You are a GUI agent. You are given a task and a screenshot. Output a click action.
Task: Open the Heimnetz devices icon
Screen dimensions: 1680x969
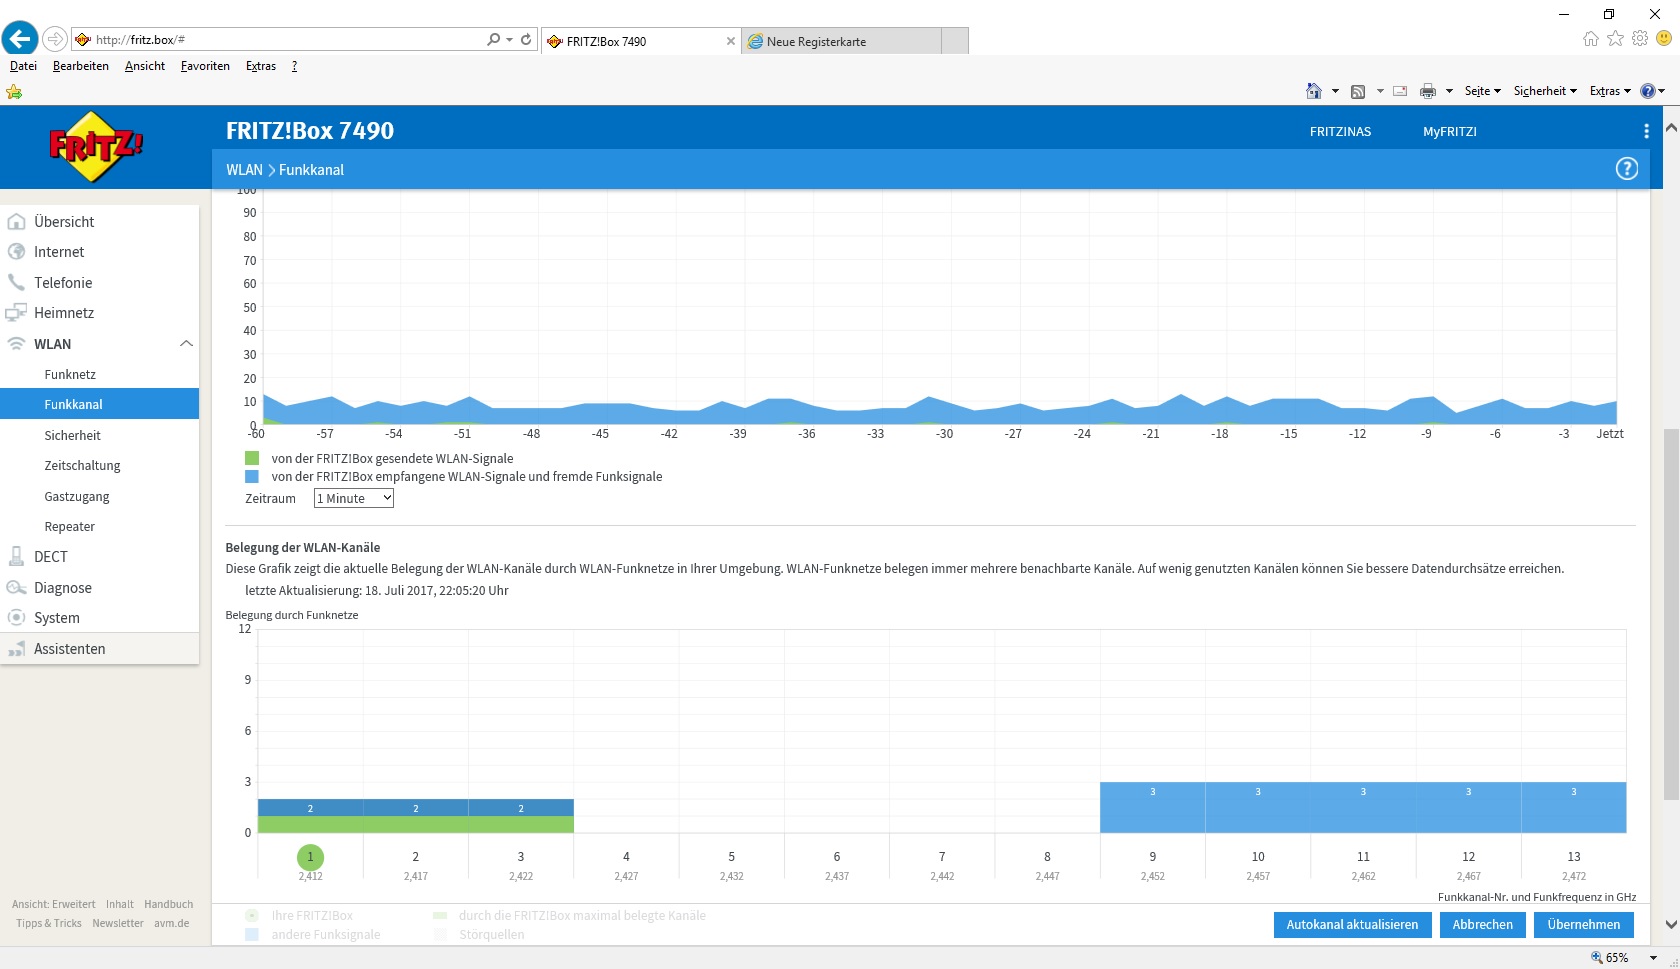pos(16,313)
